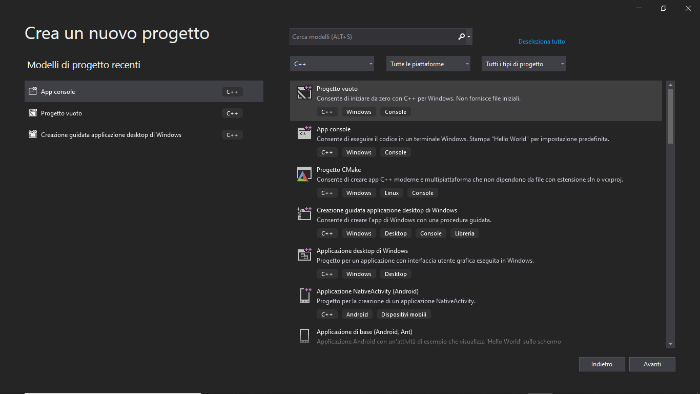Viewport: 700px width, 394px height.
Task: Select Applicazione di base (Android, Ant) title
Action: point(364,332)
